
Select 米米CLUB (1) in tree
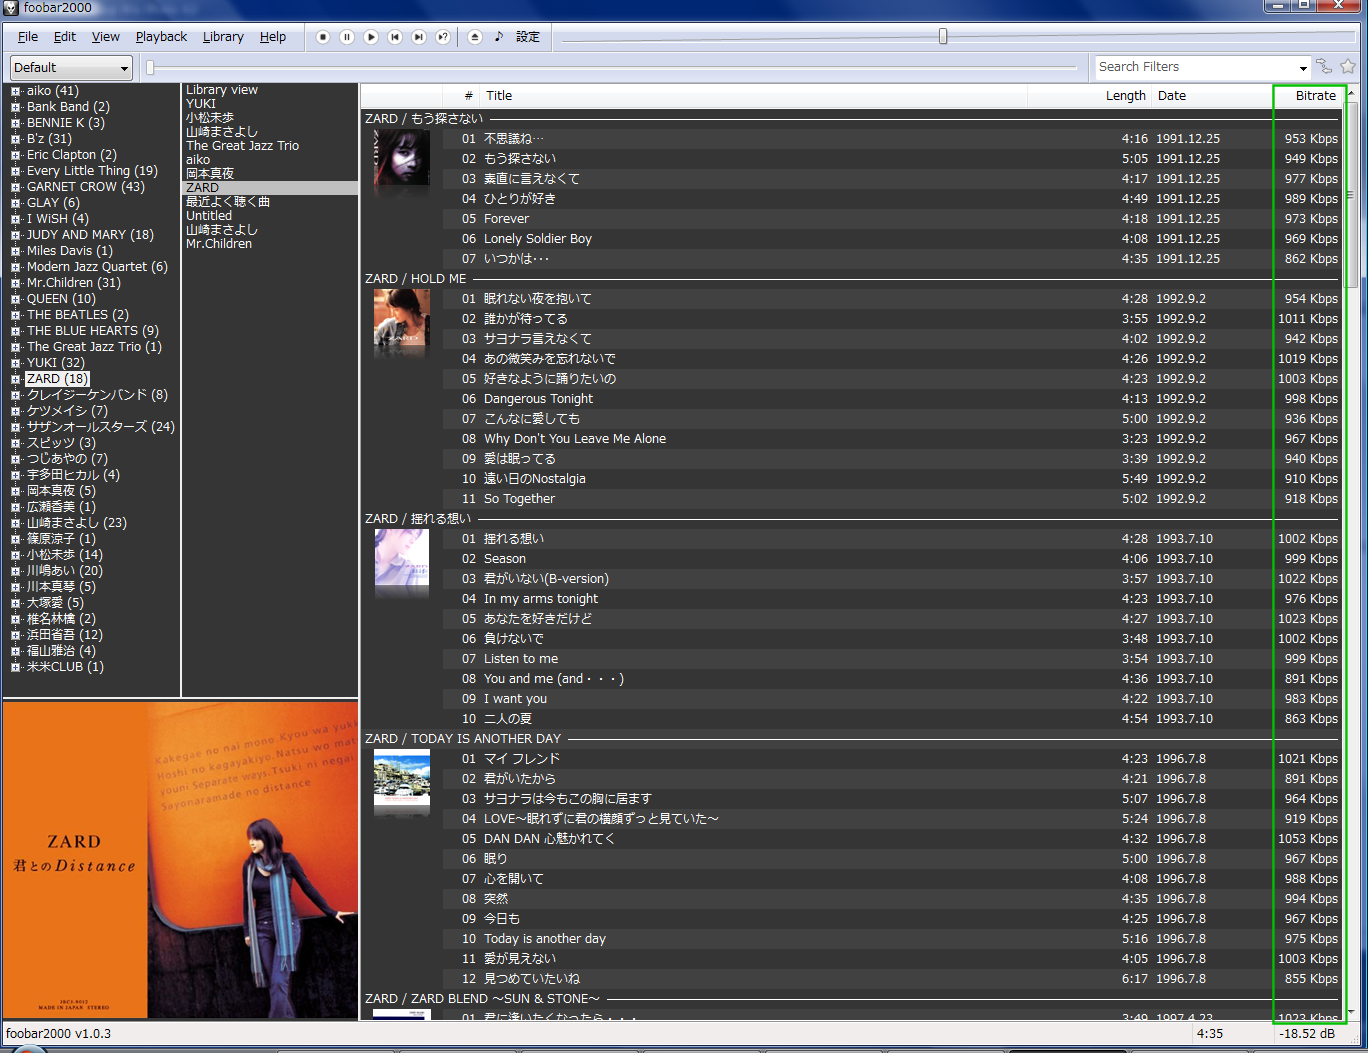pos(65,667)
